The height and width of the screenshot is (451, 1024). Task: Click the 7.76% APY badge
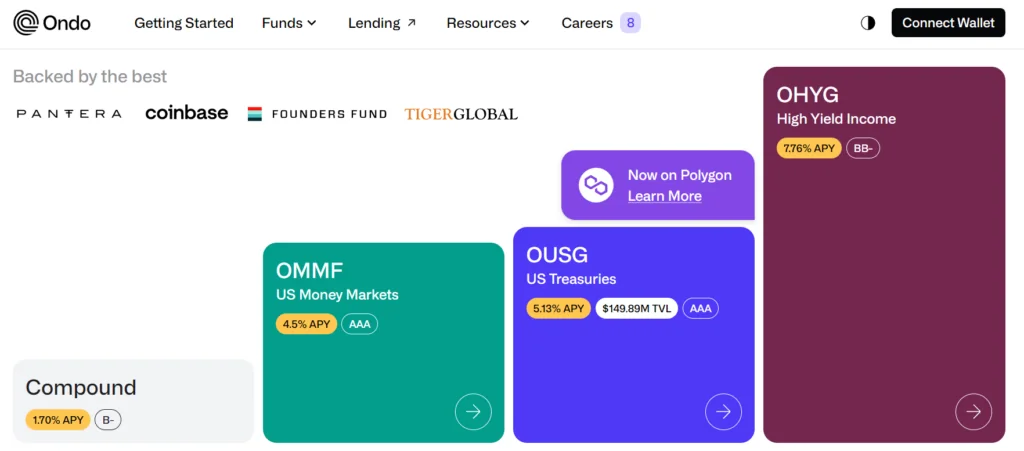(x=809, y=148)
